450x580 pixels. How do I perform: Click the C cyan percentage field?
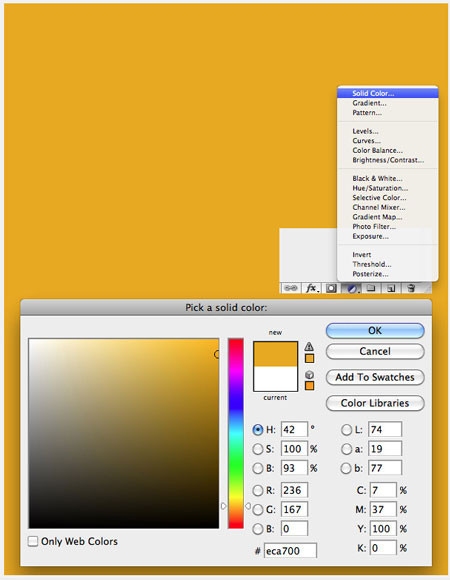(x=383, y=490)
